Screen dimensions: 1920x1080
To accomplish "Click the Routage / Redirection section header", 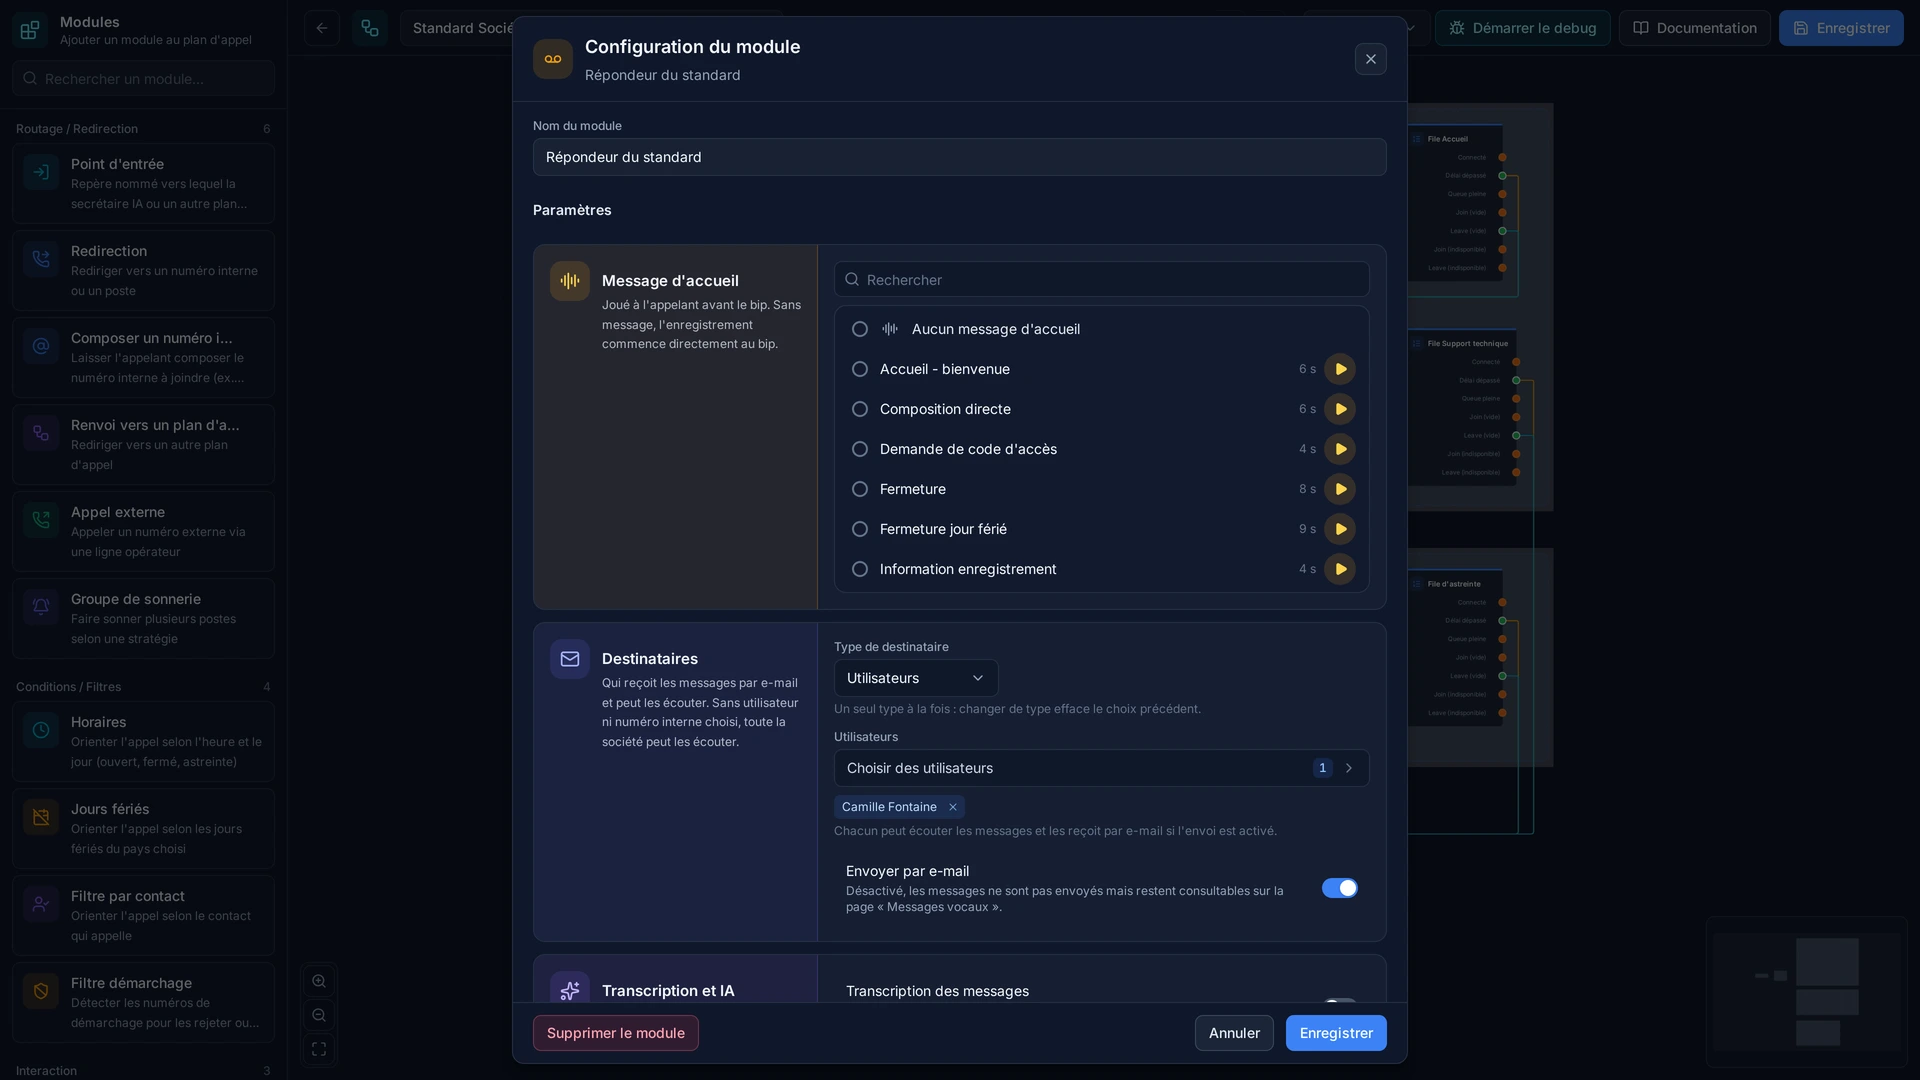I will pyautogui.click(x=143, y=129).
